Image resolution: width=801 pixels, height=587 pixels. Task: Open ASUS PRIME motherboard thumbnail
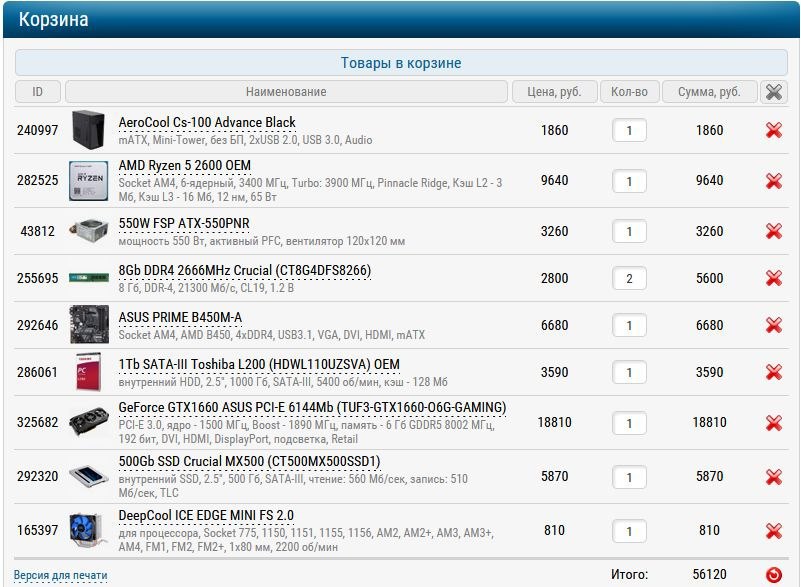(89, 324)
